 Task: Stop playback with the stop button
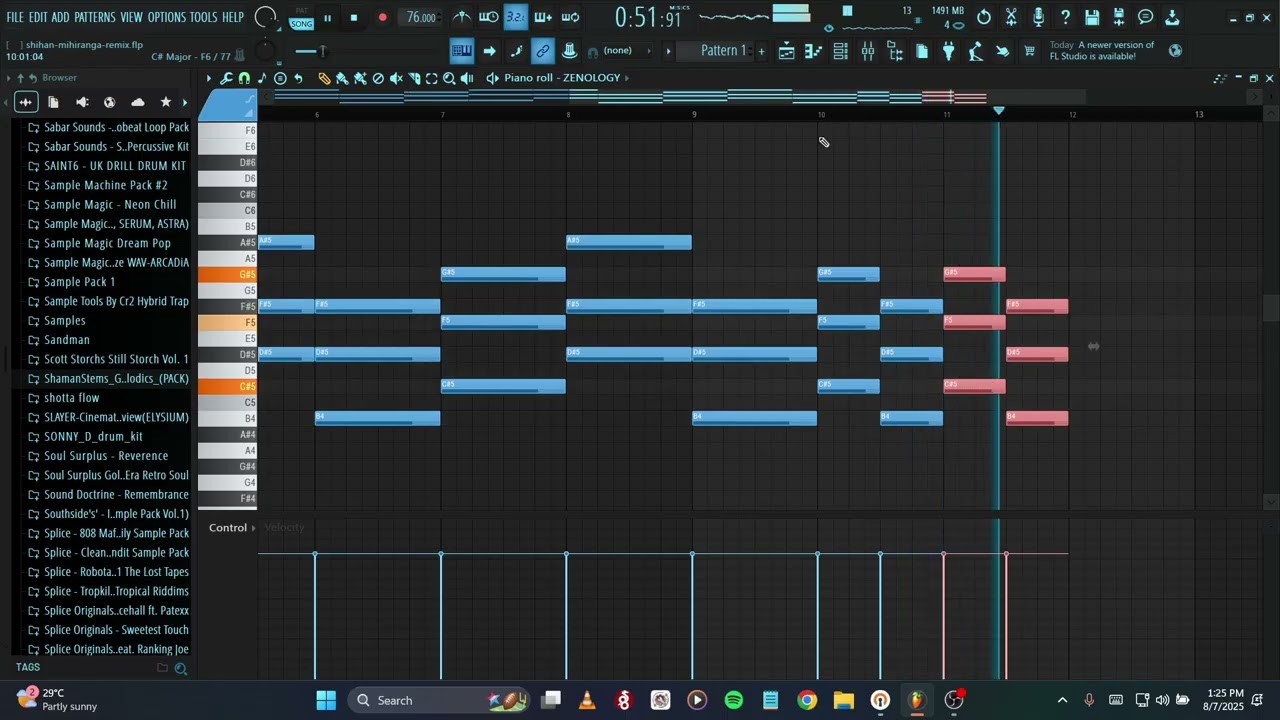(x=354, y=17)
